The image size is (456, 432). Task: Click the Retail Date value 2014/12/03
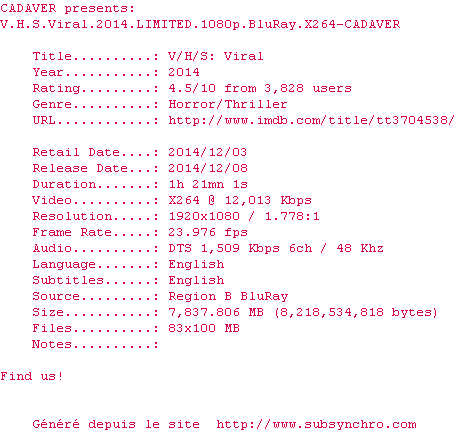pos(208,152)
